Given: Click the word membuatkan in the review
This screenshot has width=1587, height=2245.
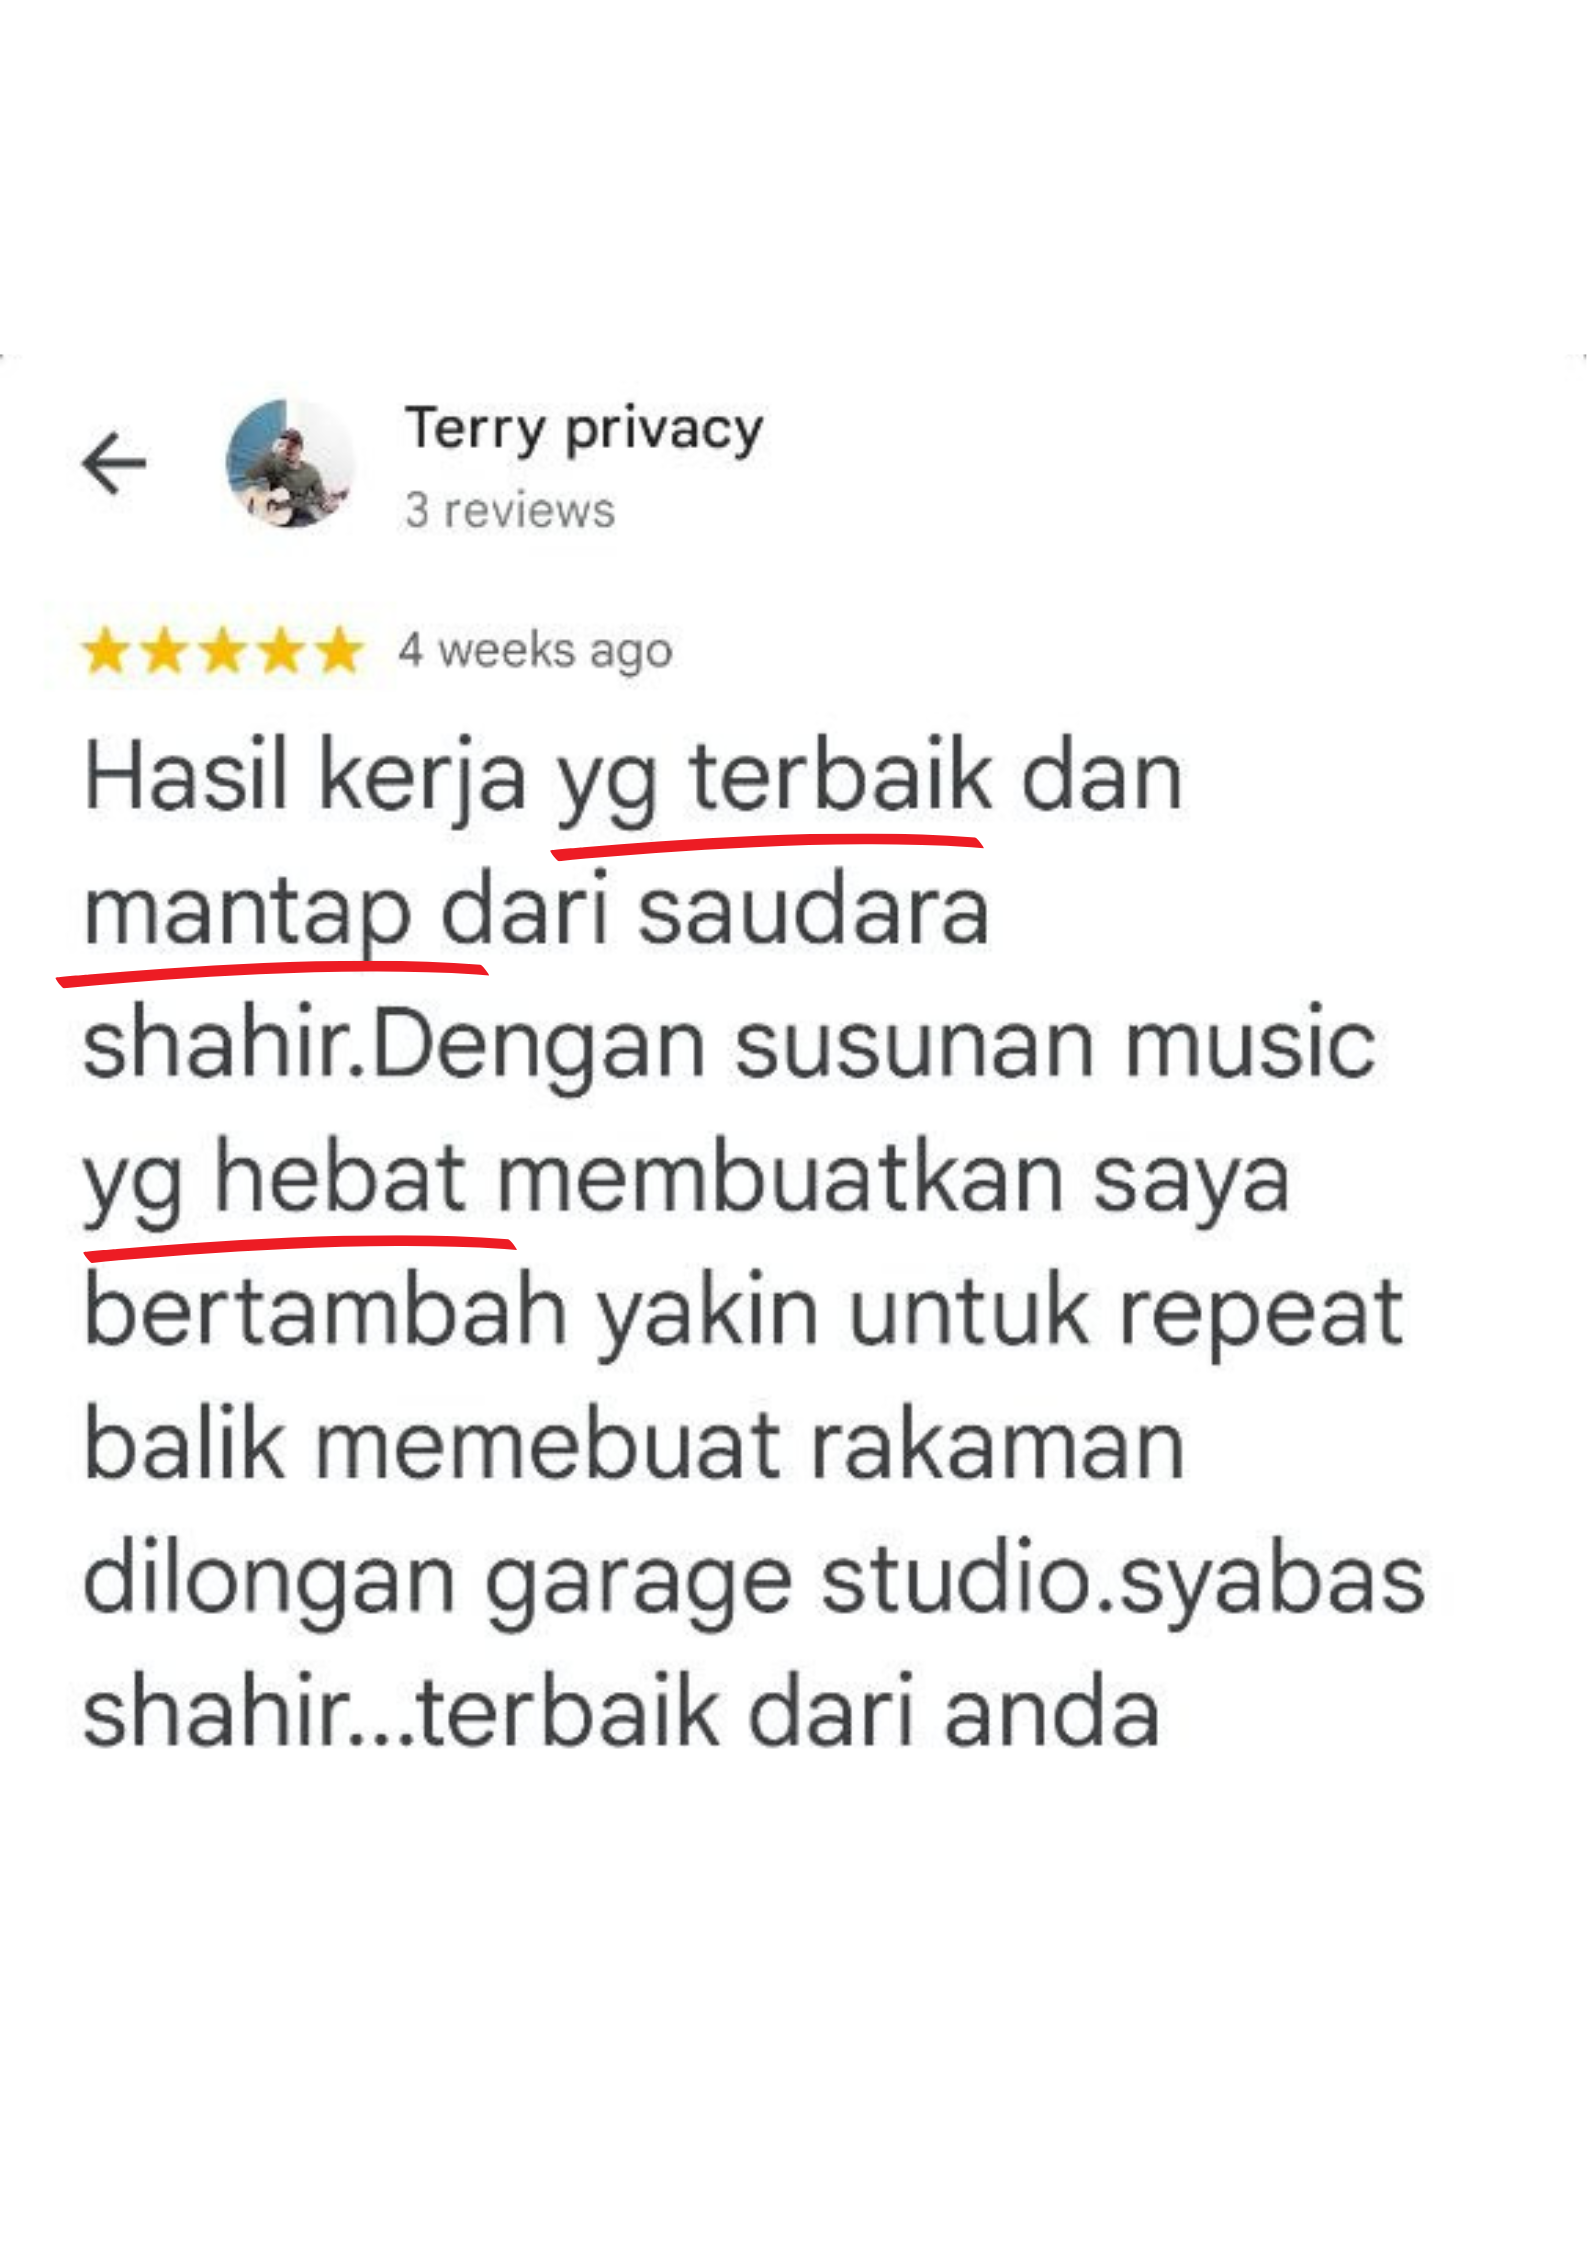Looking at the screenshot, I should point(780,1179).
